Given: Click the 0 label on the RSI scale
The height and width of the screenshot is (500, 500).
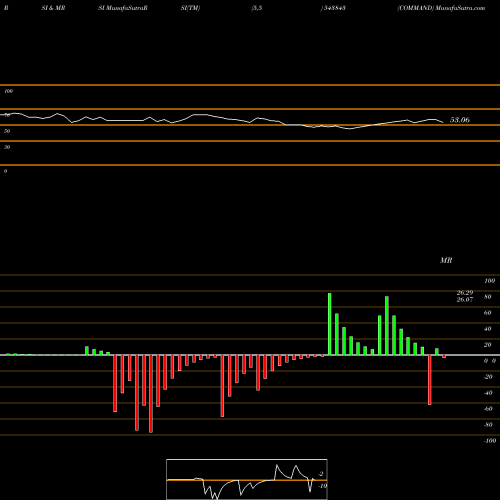Looking at the screenshot, I should pos(5,171).
